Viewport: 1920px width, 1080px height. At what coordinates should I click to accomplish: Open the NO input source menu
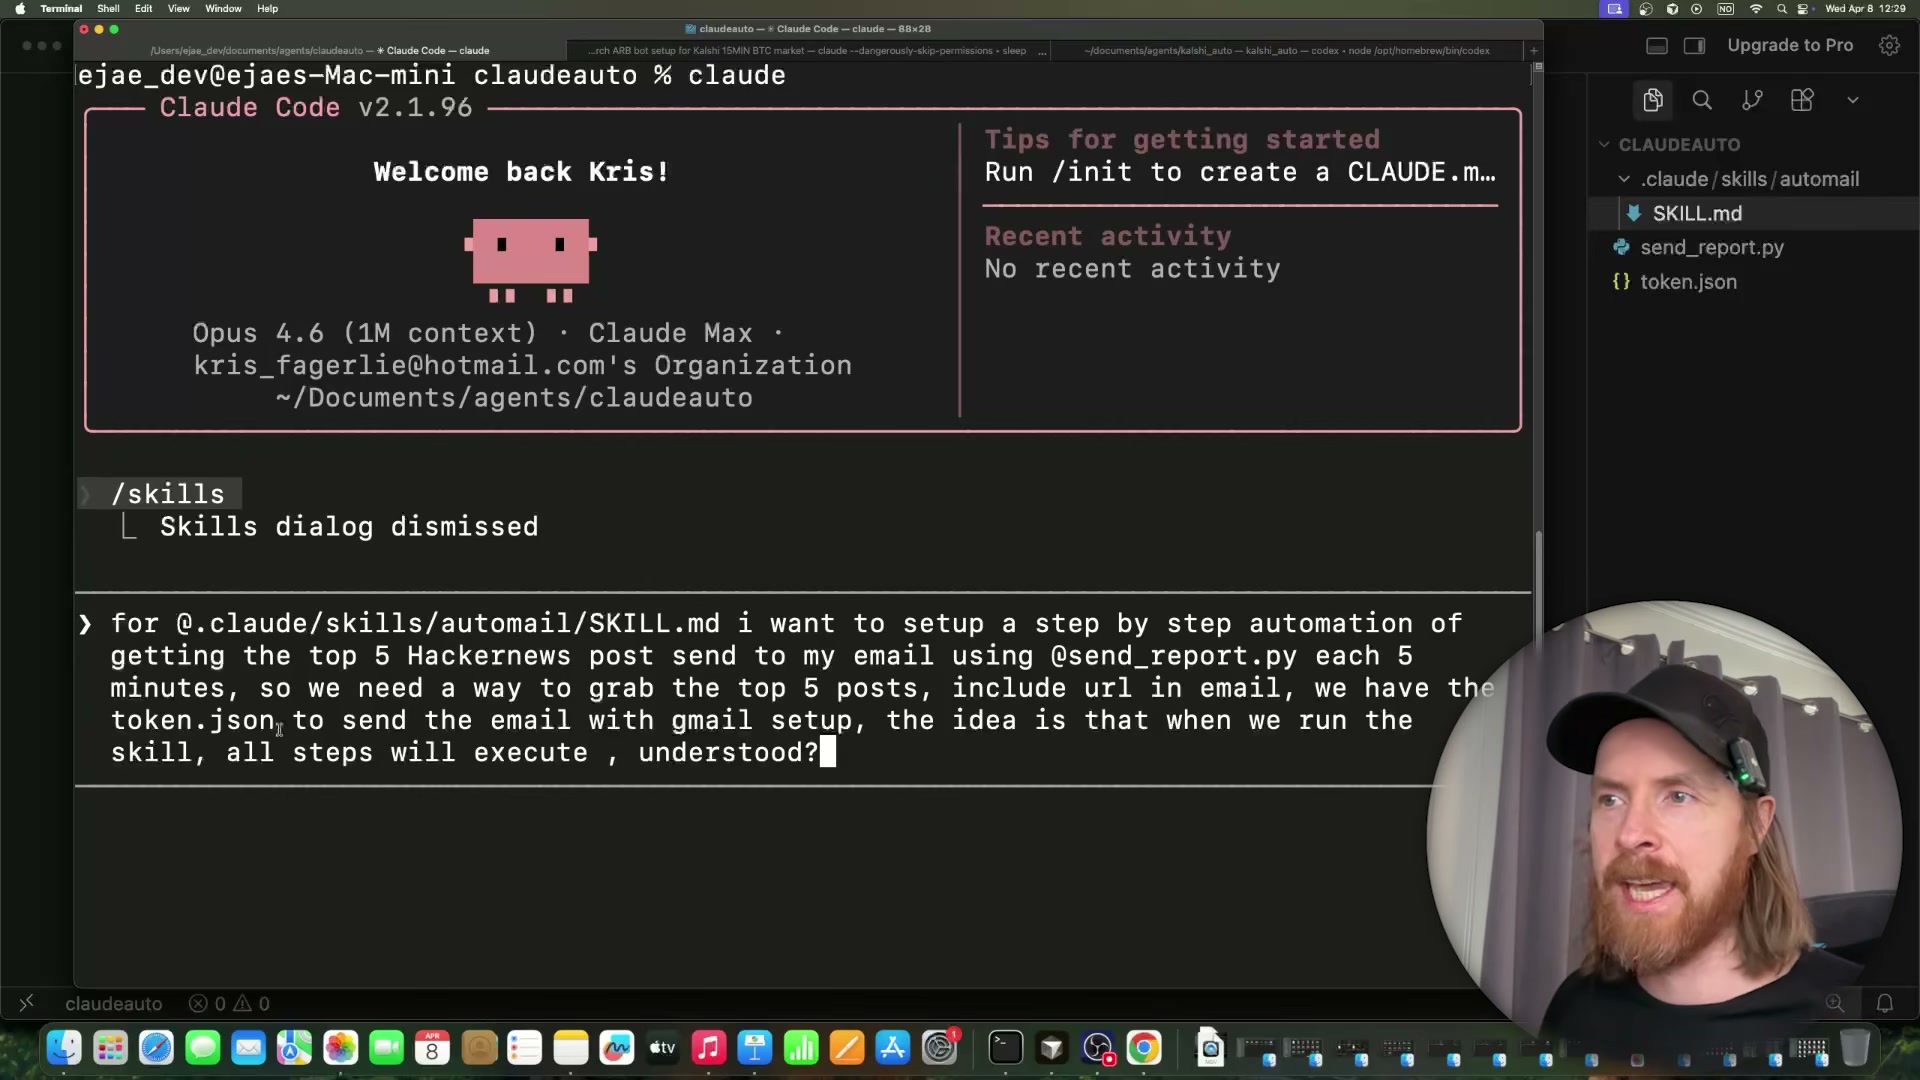(x=1726, y=8)
